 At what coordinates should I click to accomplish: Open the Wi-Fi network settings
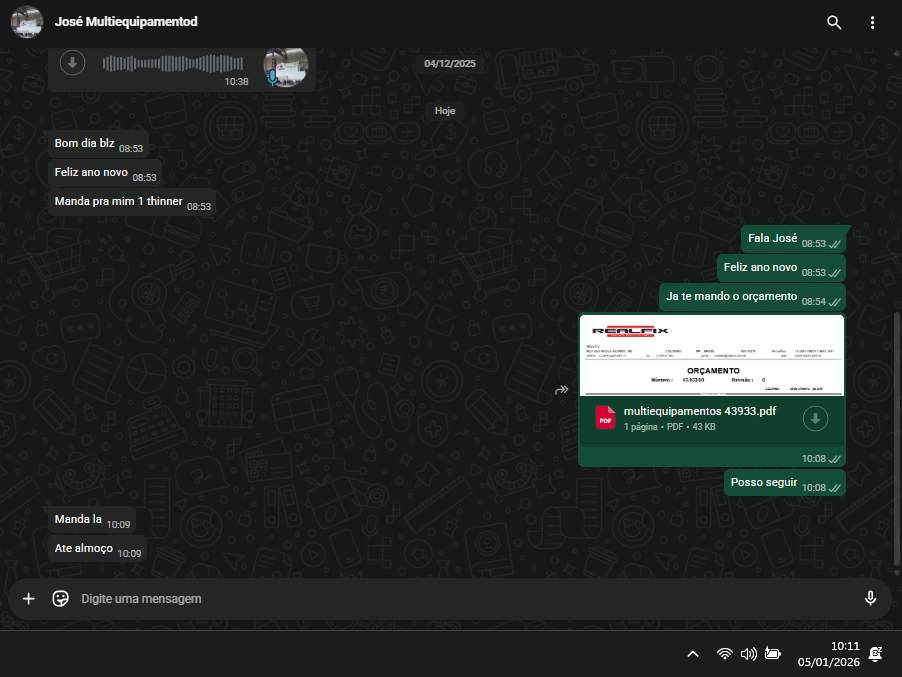(x=724, y=654)
